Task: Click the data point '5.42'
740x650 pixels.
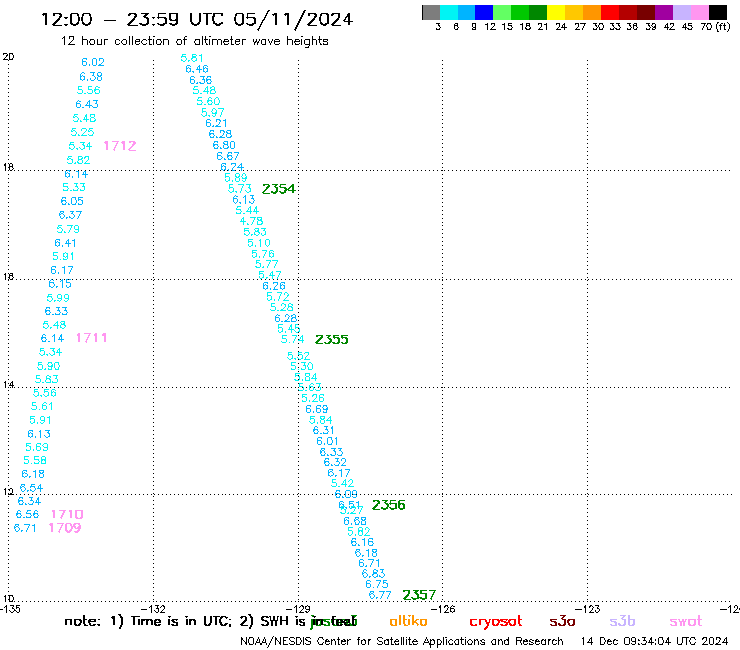Action: [x=342, y=483]
